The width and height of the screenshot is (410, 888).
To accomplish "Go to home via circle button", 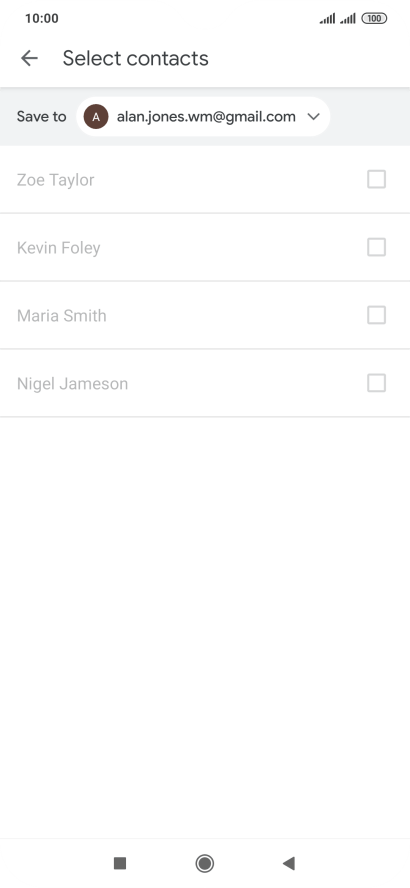I will [x=204, y=863].
